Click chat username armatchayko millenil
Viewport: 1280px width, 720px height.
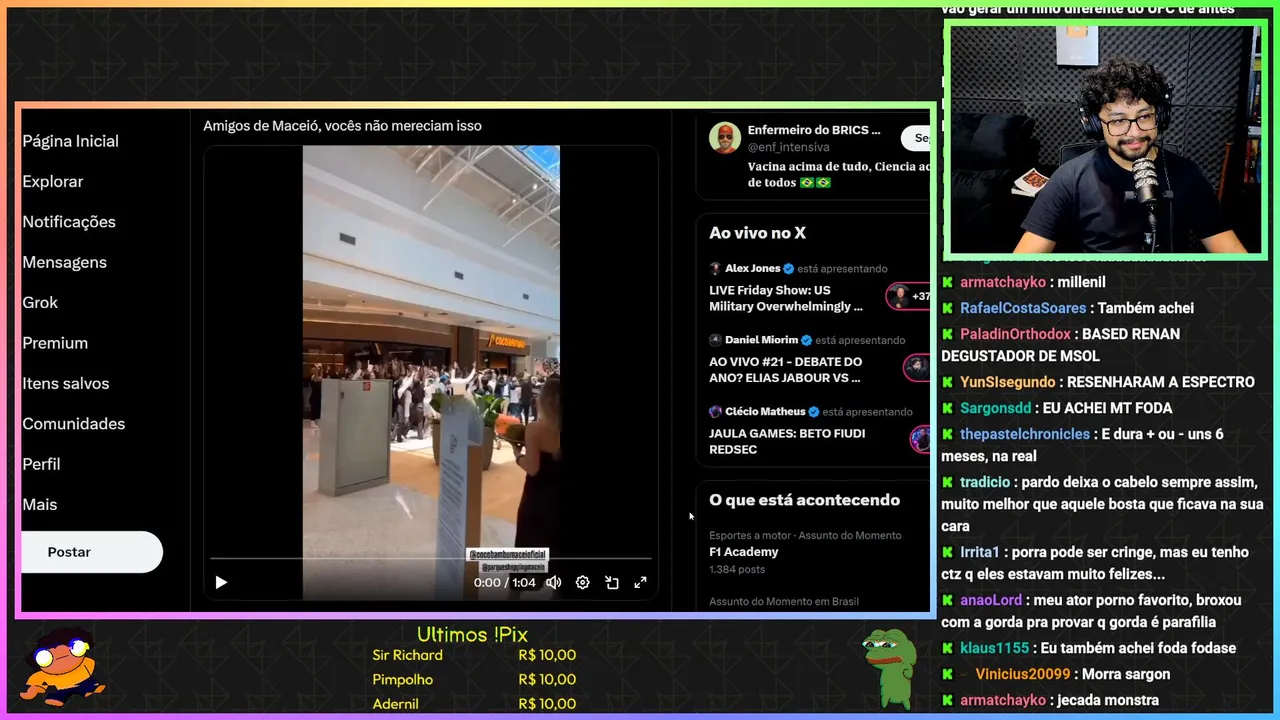point(1003,282)
